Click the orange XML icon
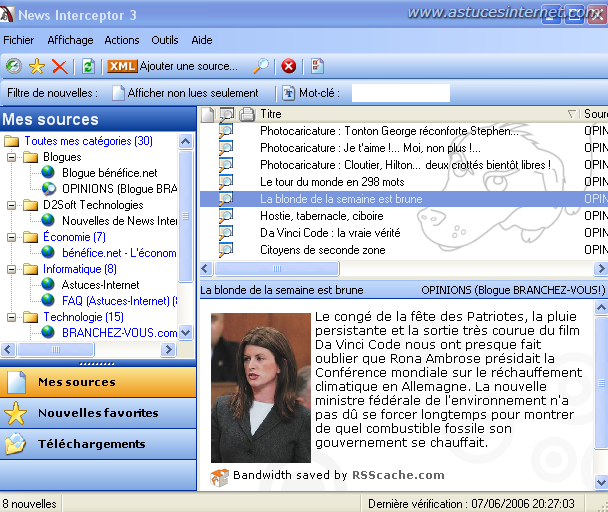The image size is (608, 512). [x=122, y=66]
